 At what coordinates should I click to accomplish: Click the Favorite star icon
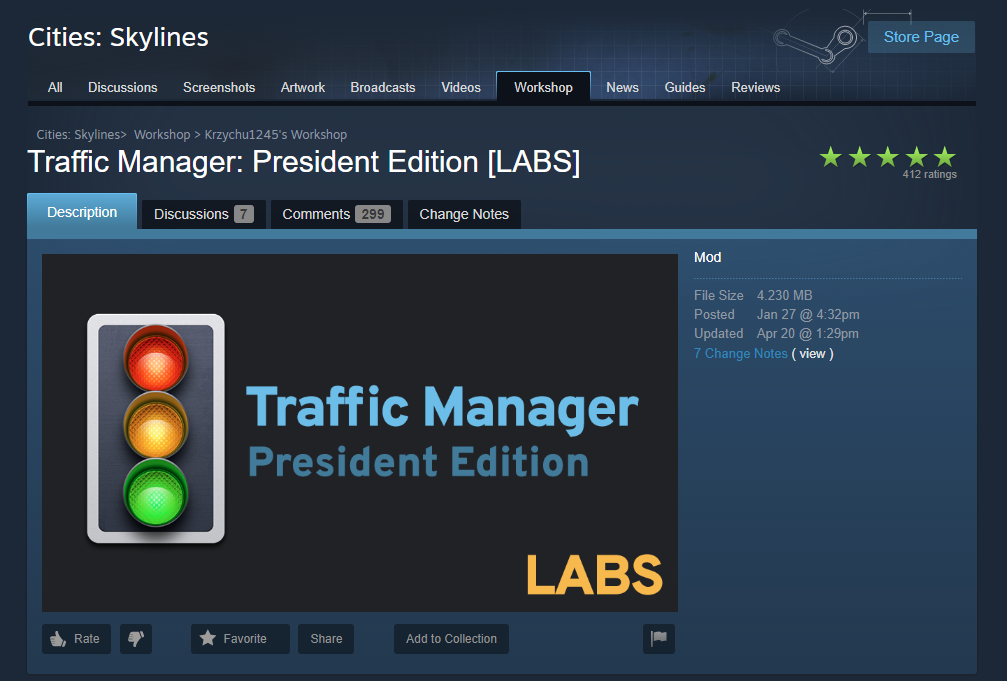(207, 638)
